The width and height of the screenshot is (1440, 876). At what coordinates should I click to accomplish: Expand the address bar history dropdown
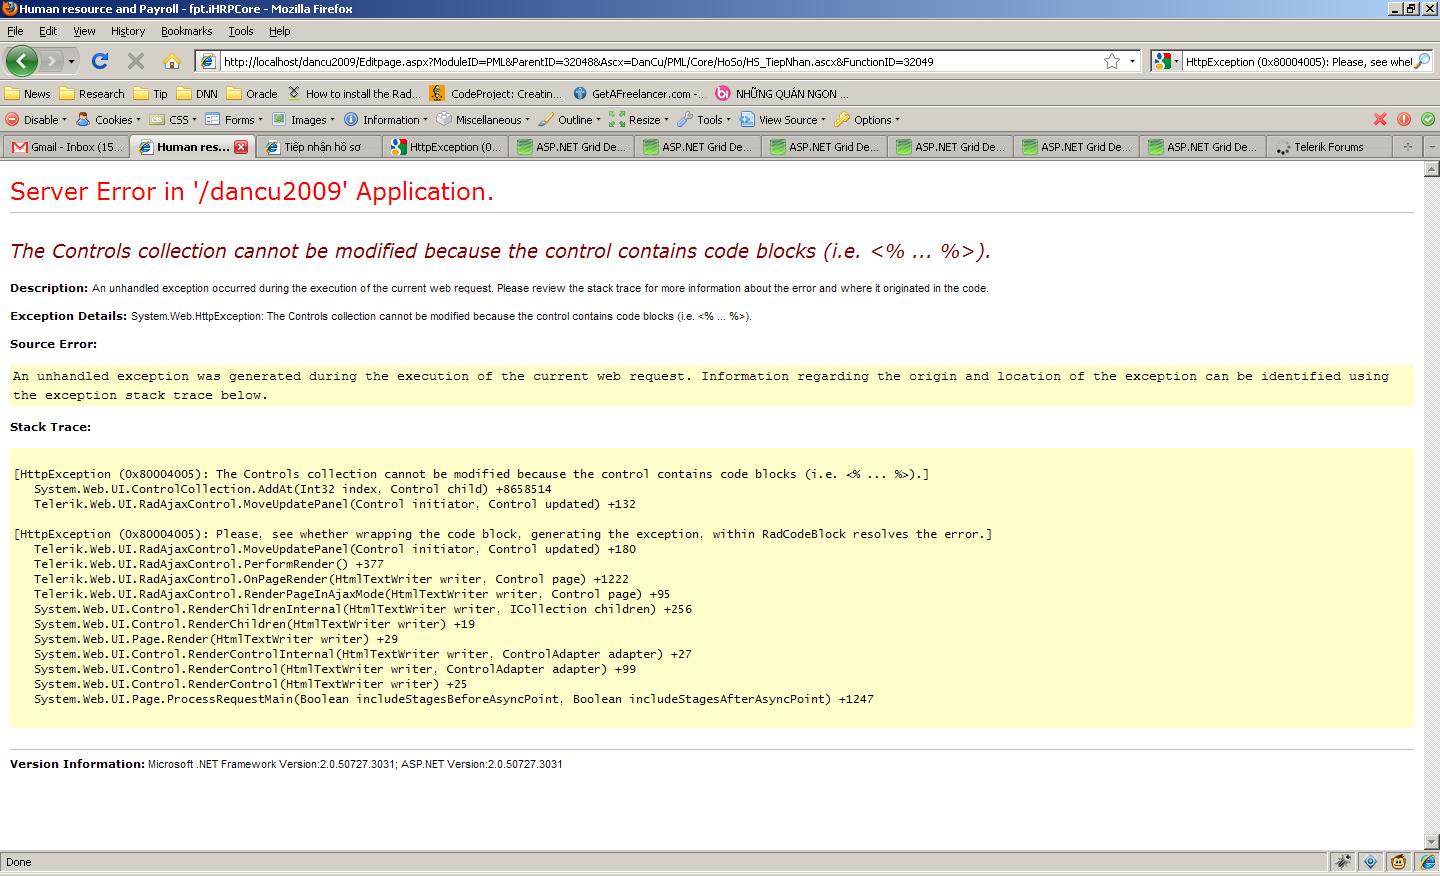point(1132,62)
